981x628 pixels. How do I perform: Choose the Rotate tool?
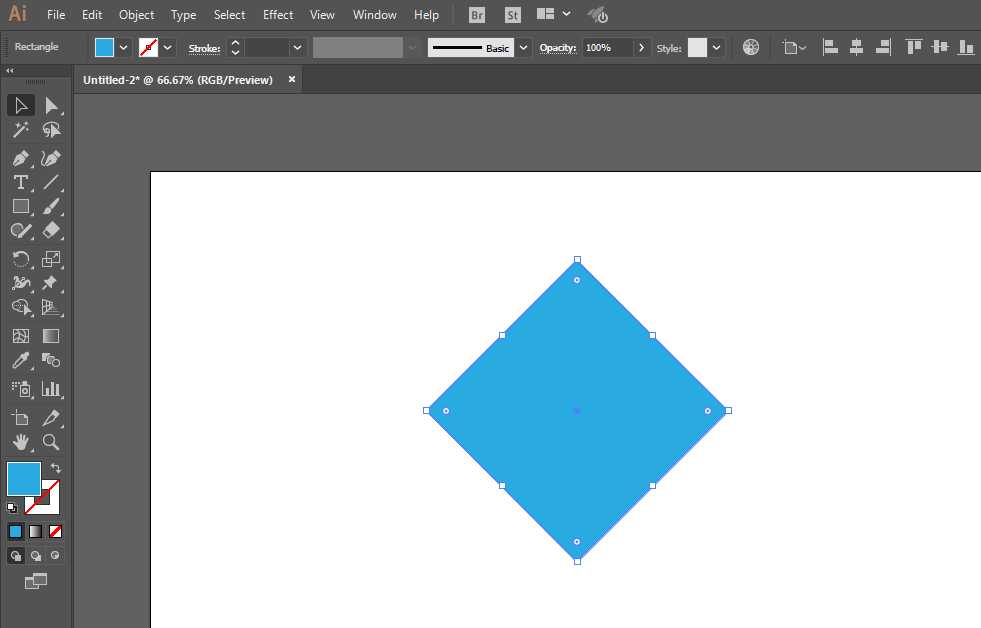pos(21,259)
